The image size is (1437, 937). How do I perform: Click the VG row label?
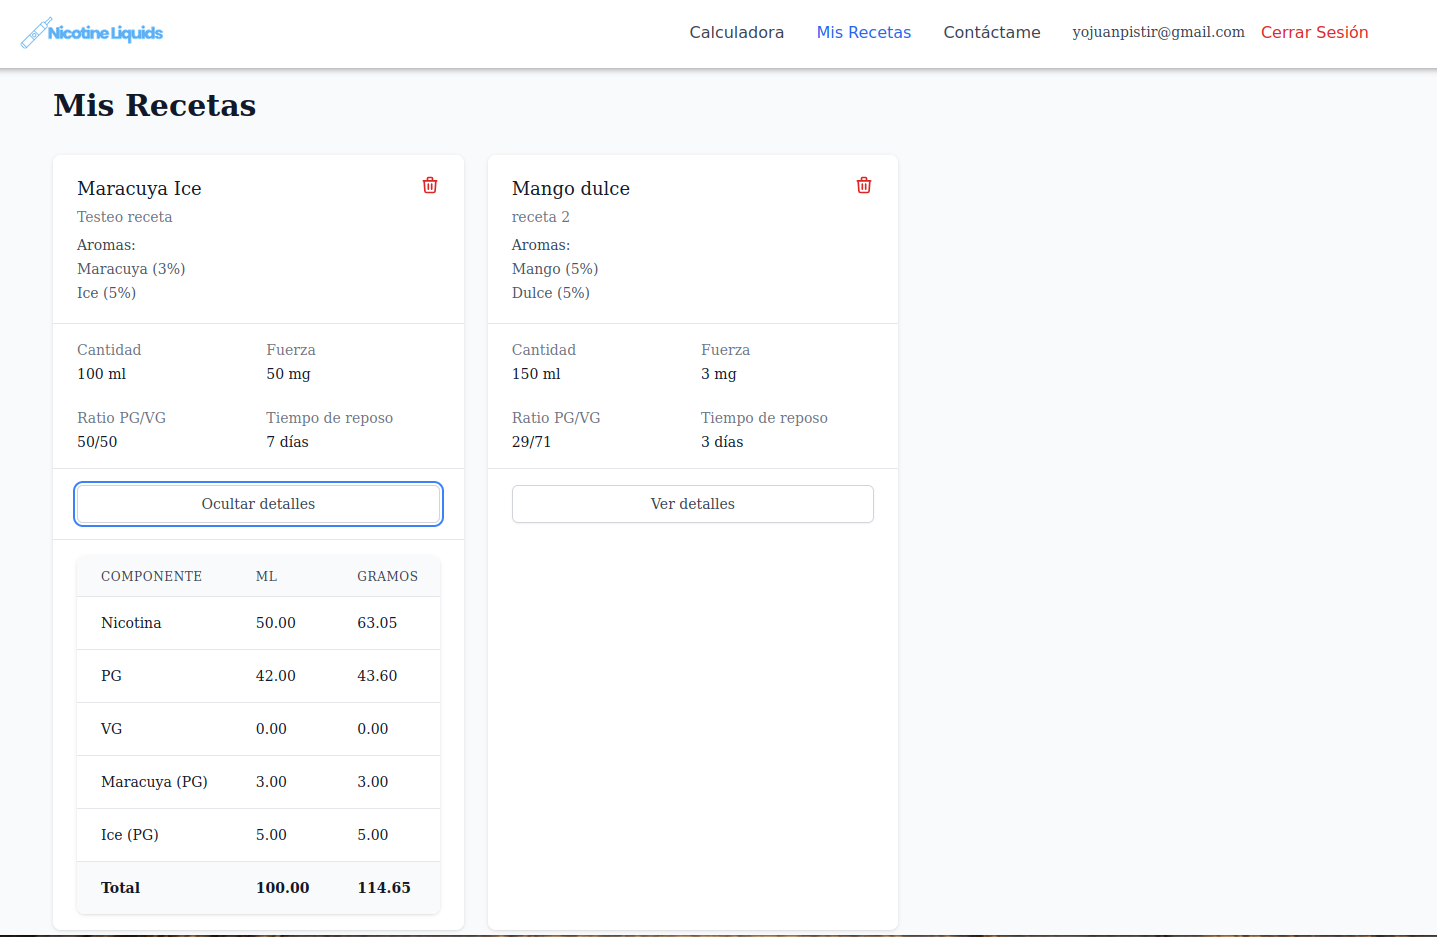point(111,729)
